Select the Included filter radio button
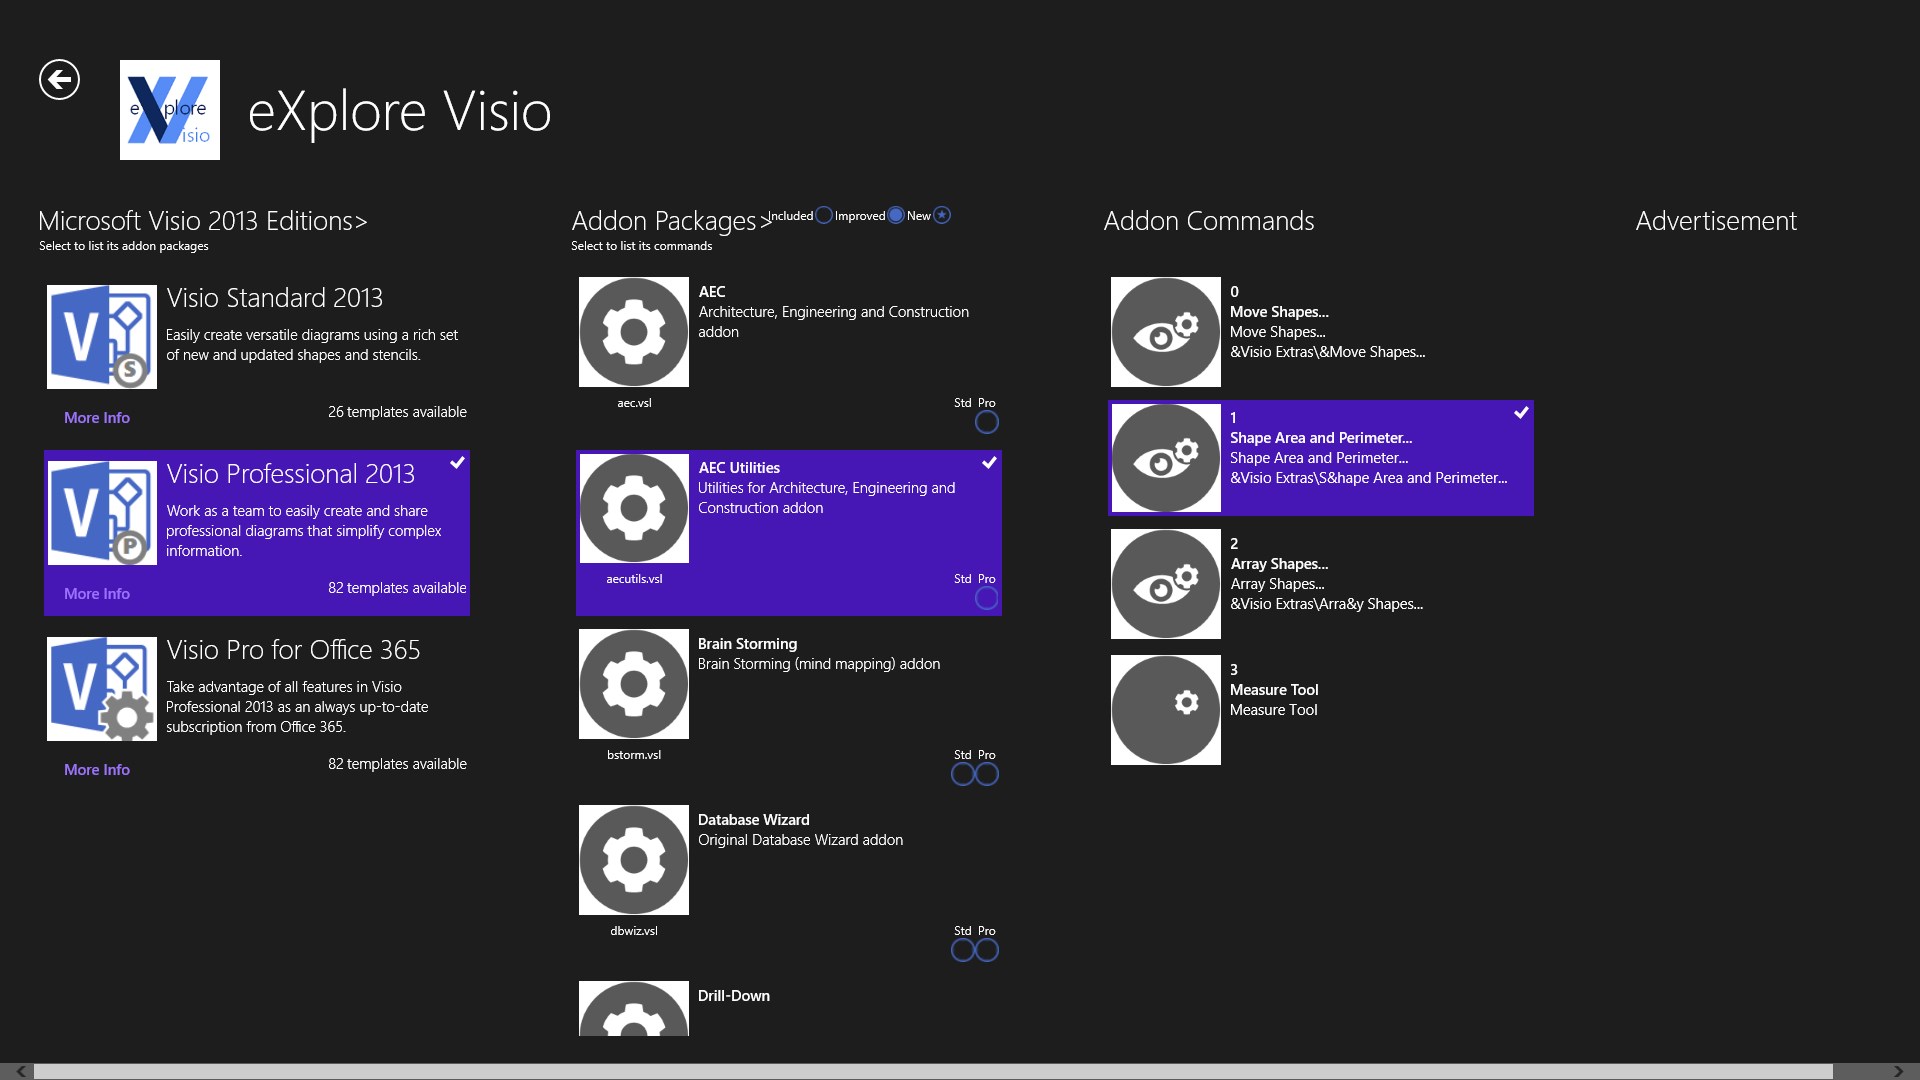This screenshot has height=1080, width=1920. 824,215
